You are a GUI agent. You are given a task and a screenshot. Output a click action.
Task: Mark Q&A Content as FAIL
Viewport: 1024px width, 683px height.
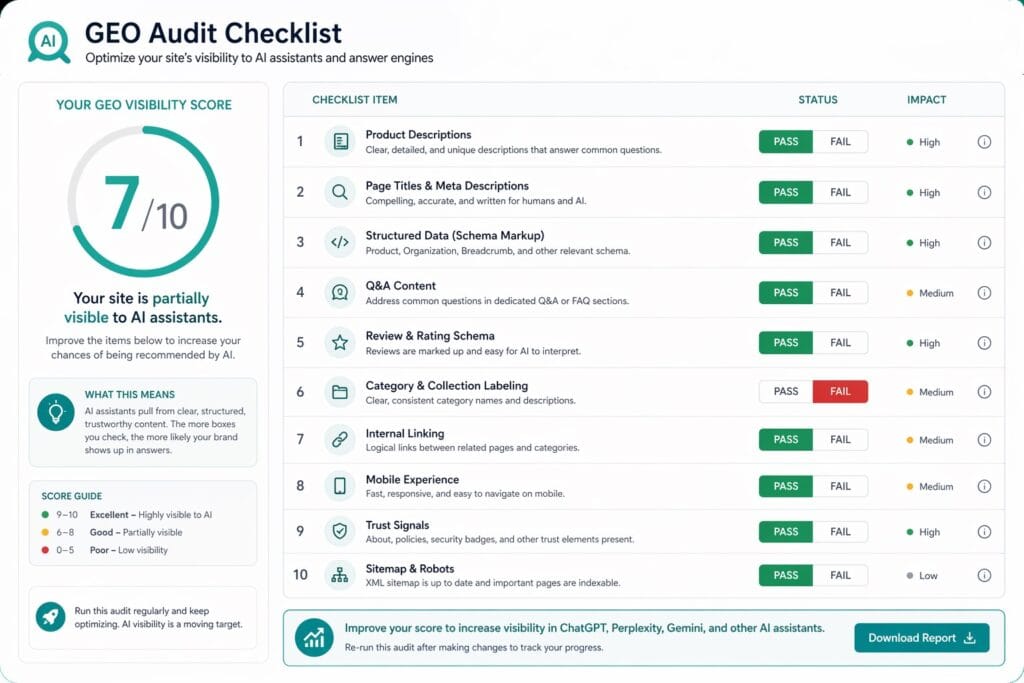point(841,292)
